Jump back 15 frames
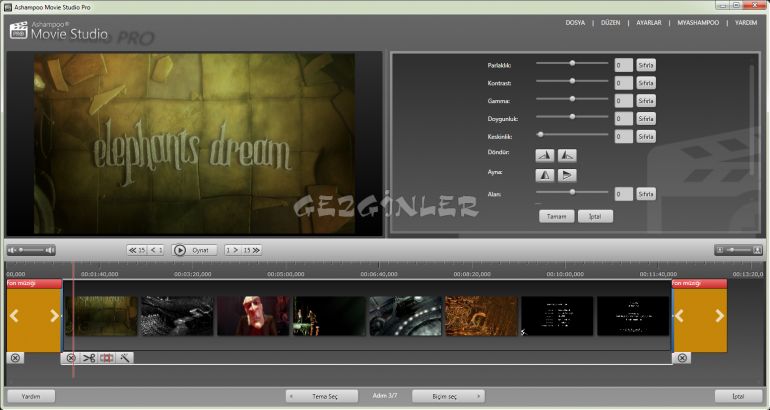This screenshot has width=770, height=410. (137, 250)
